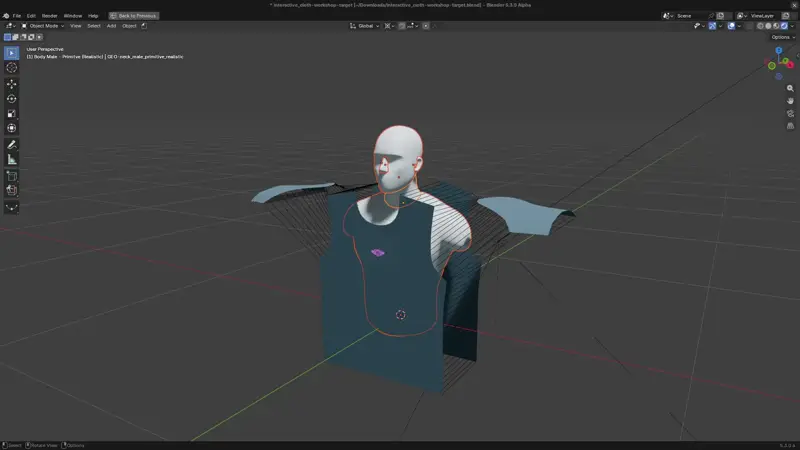Open the Edit menu
Viewport: 800px width, 450px height.
coord(31,16)
